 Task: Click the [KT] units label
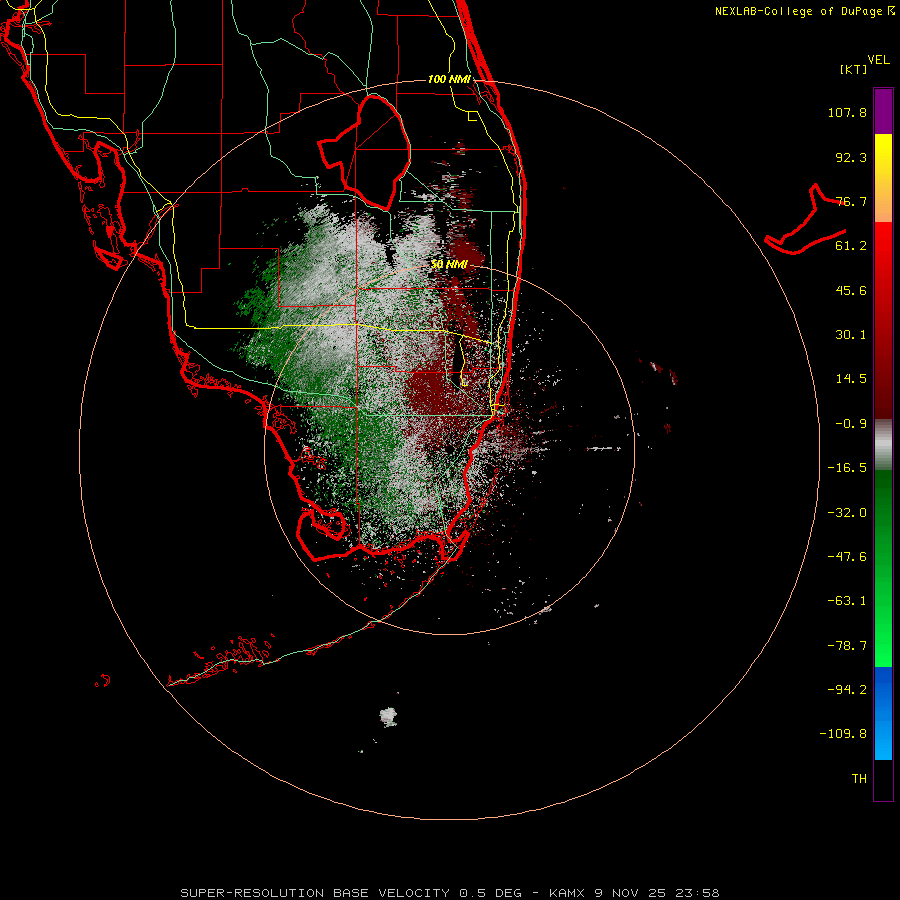coord(854,69)
